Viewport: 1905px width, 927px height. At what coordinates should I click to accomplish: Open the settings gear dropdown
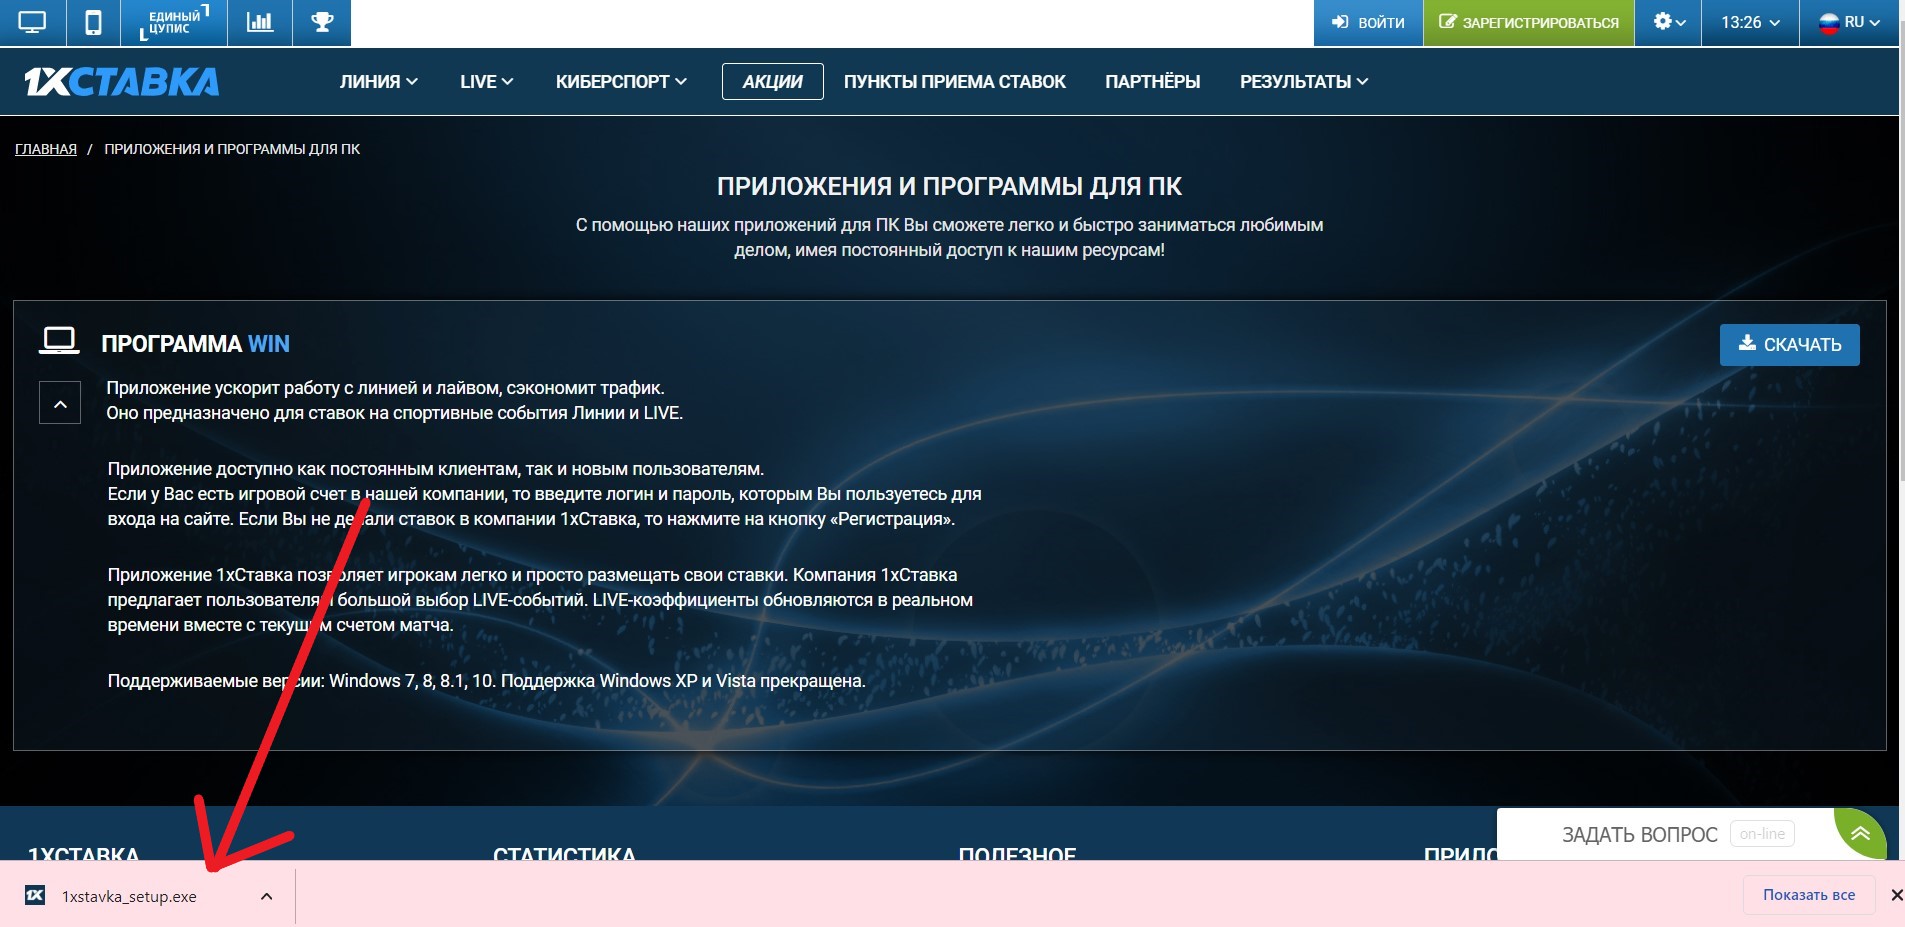click(1669, 22)
